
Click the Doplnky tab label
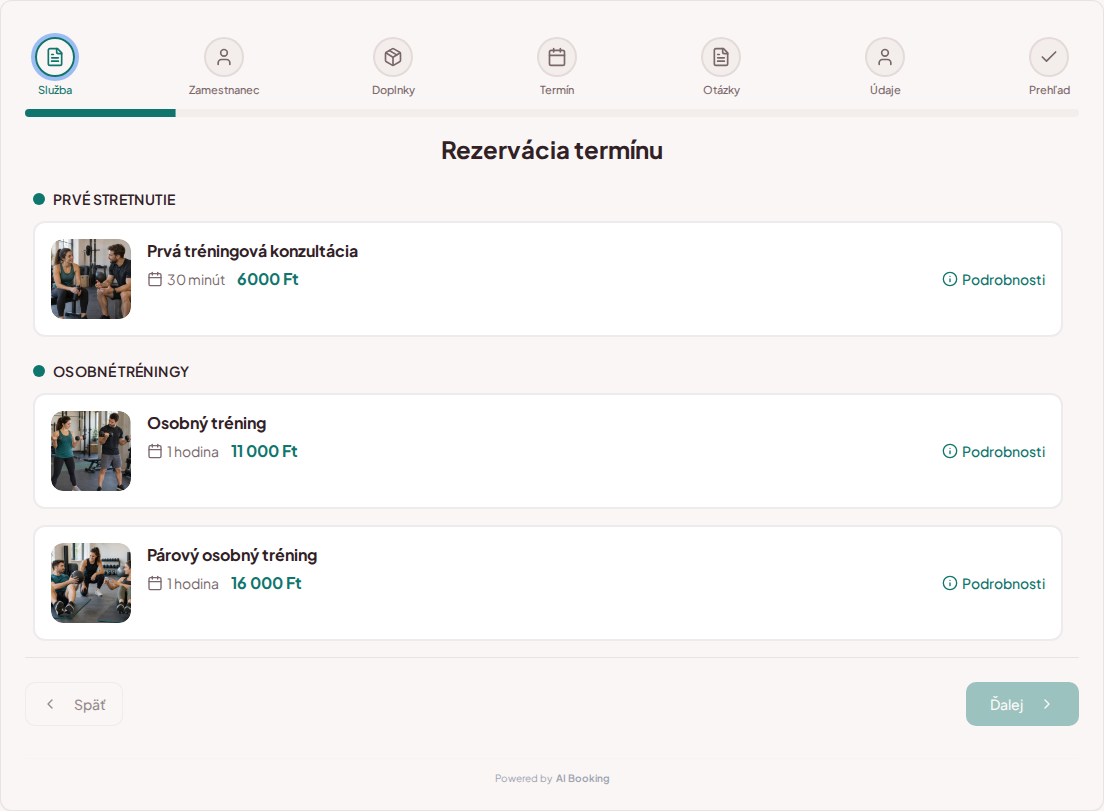394,90
